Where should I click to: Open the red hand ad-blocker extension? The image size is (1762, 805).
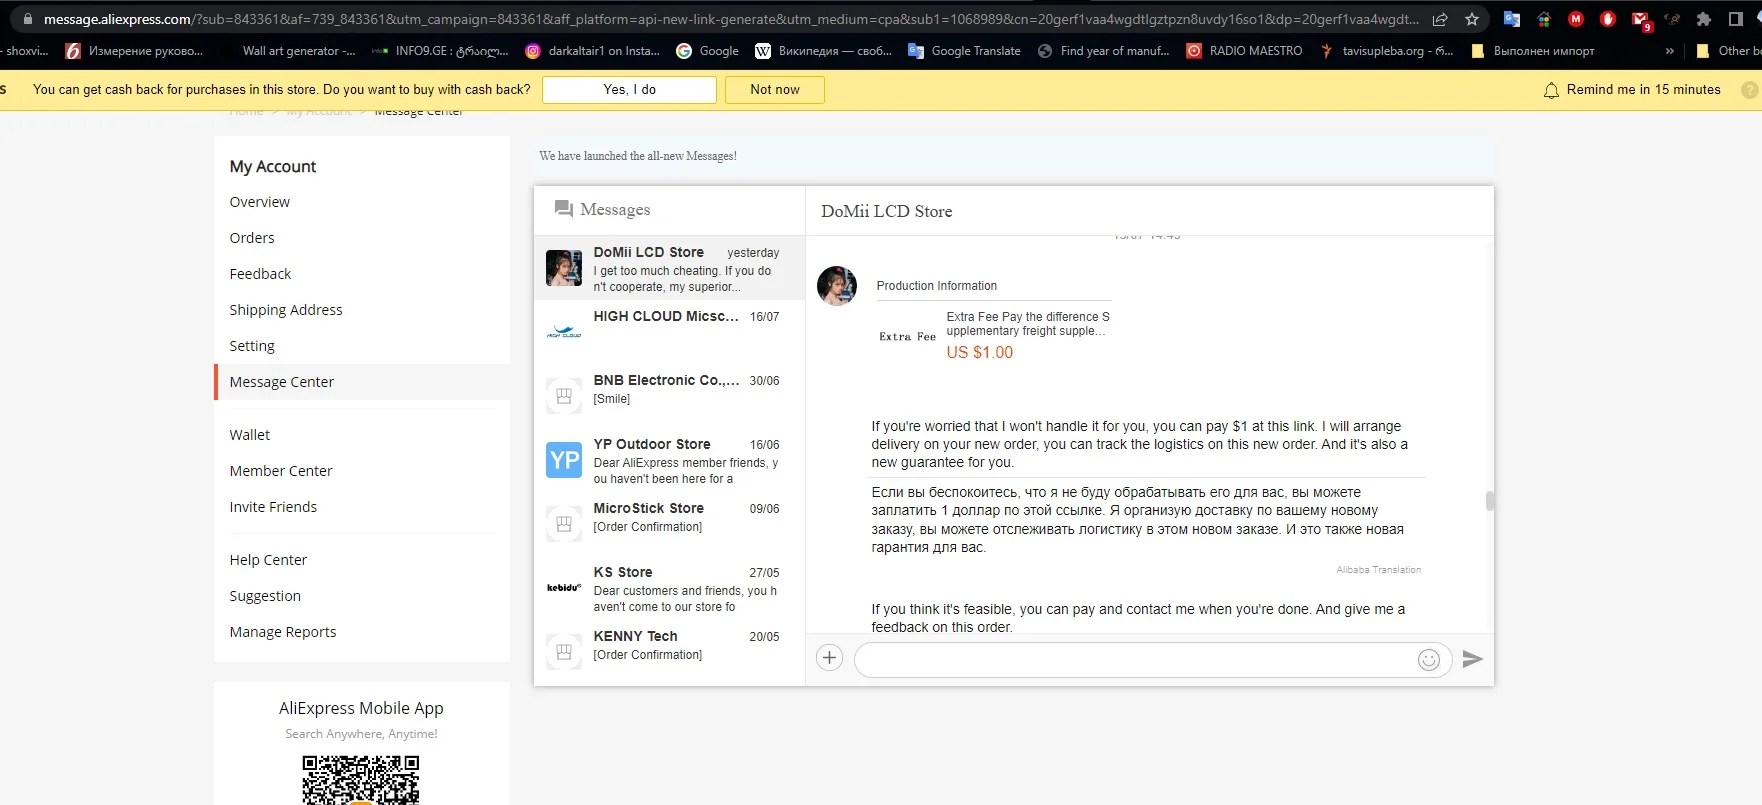1608,19
